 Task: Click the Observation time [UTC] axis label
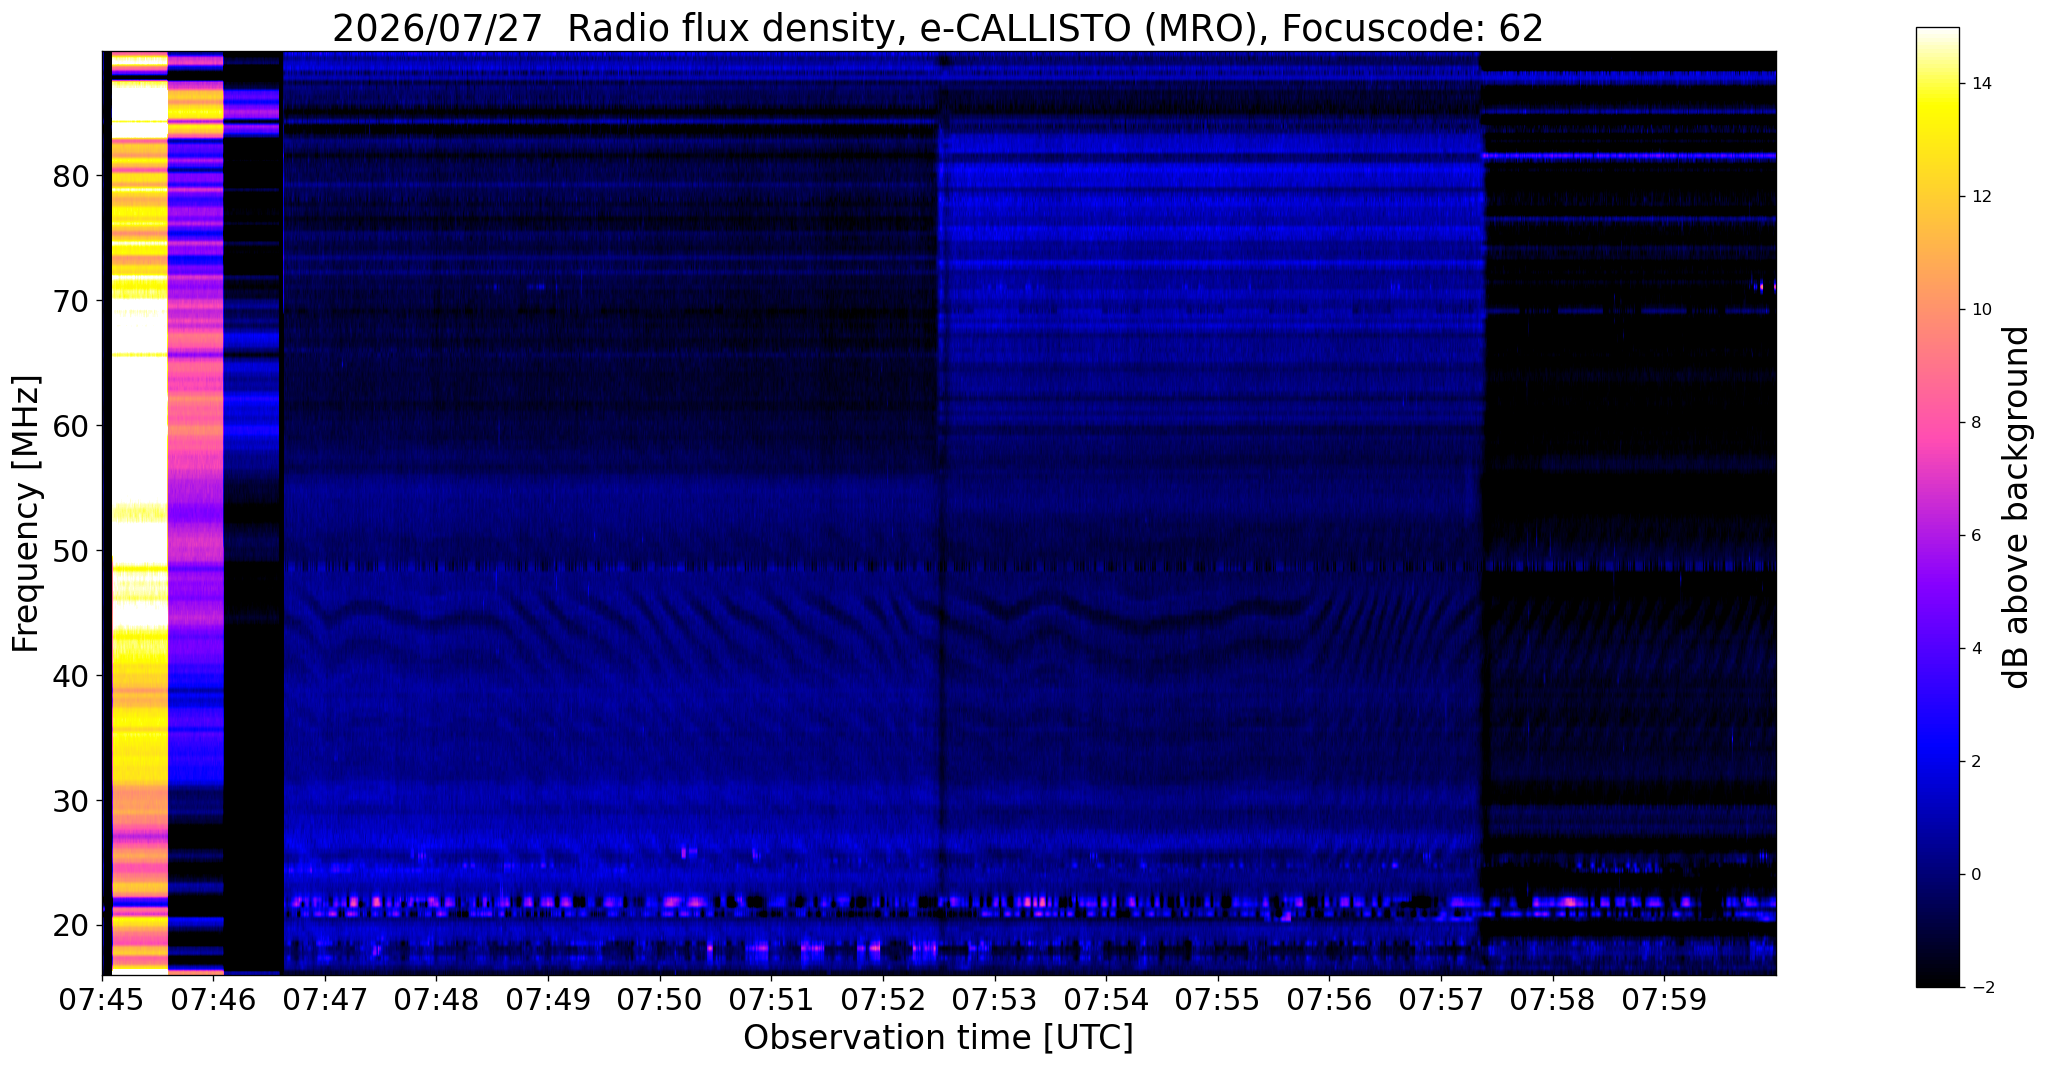[x=938, y=1038]
